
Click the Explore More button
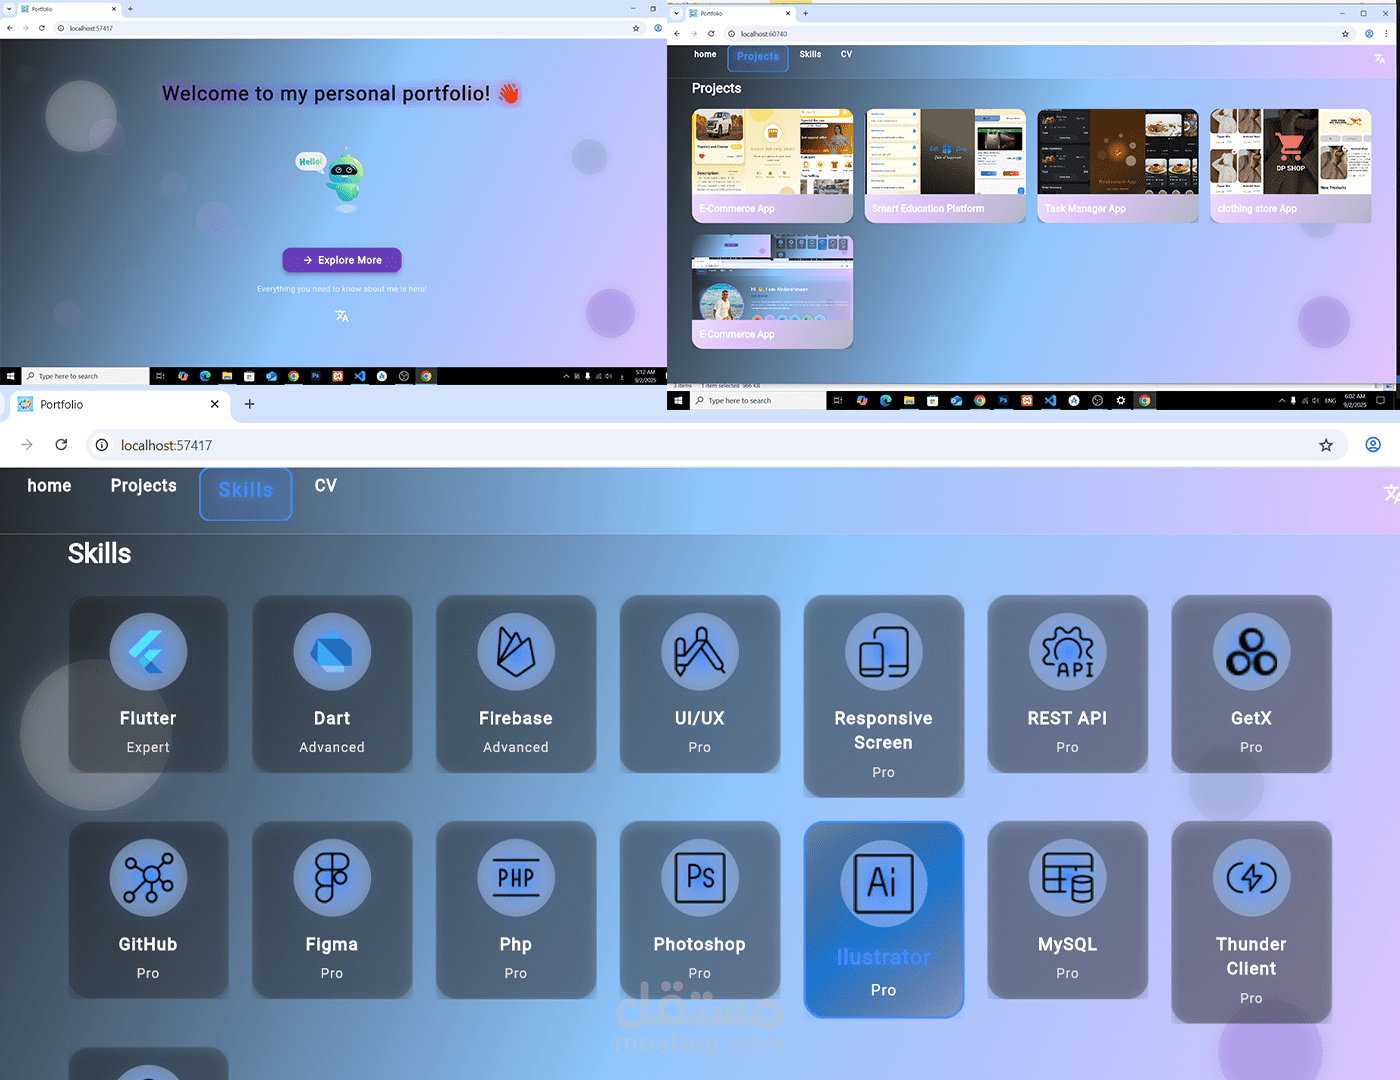341,260
